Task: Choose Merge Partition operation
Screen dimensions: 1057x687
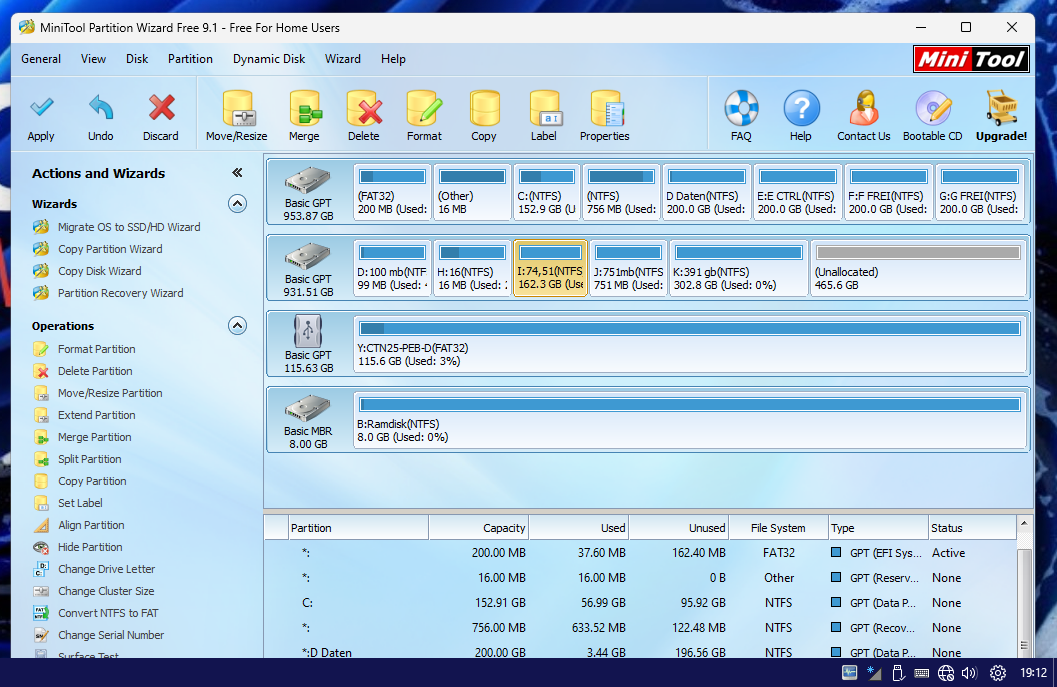Action: coord(94,437)
